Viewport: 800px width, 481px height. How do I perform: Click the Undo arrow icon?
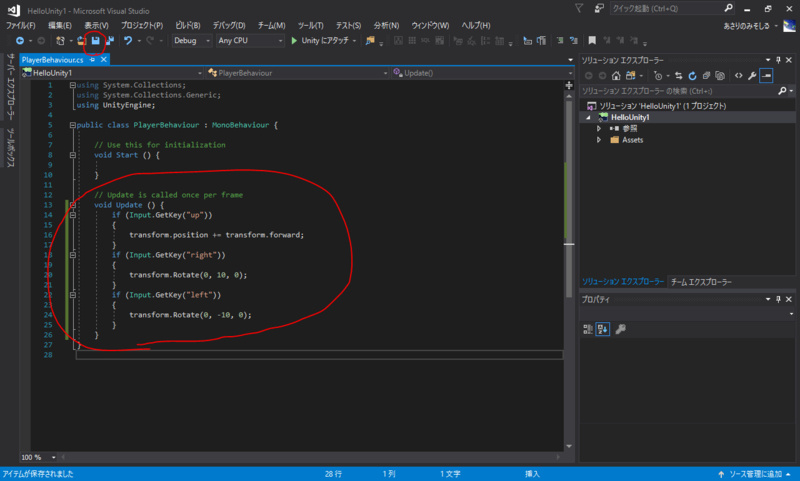point(128,41)
